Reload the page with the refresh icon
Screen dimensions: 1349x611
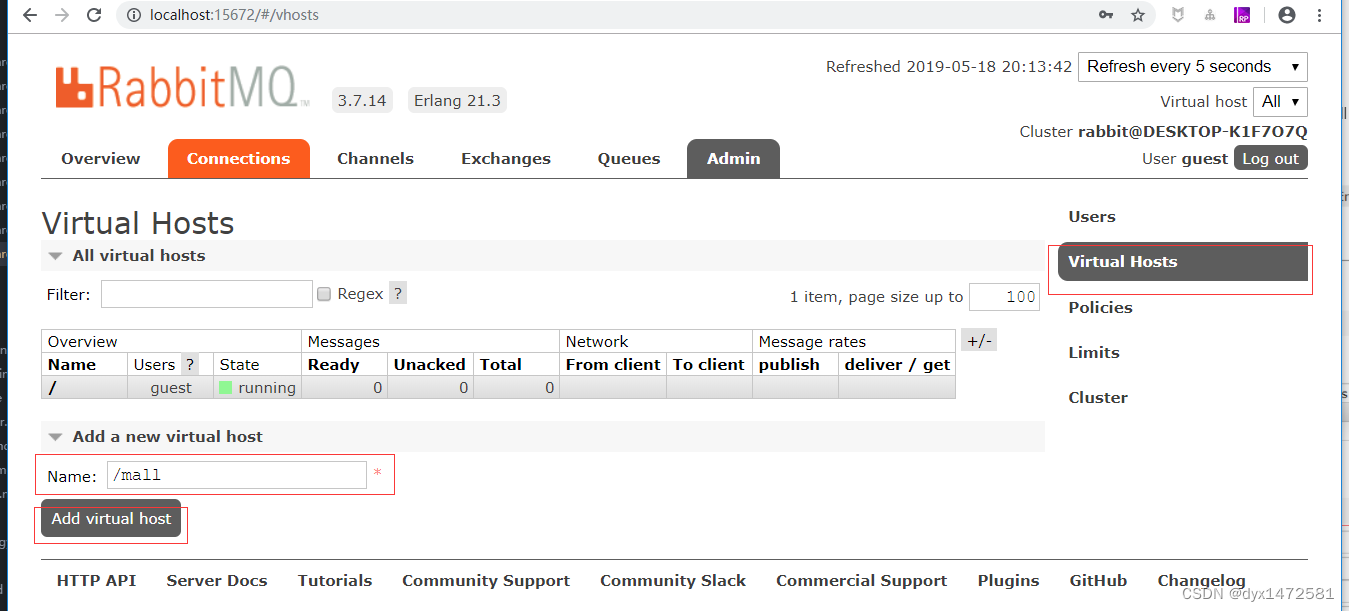94,15
